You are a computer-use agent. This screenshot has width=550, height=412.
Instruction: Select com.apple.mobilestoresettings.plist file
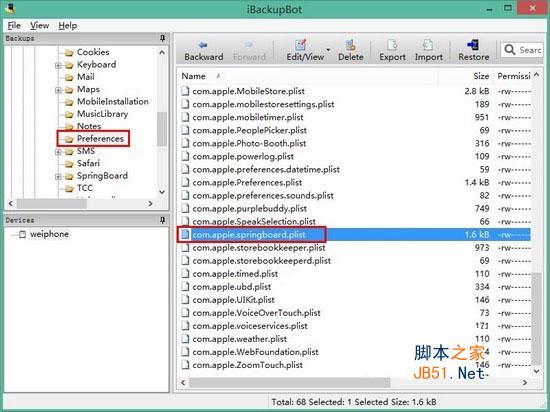pyautogui.click(x=263, y=104)
